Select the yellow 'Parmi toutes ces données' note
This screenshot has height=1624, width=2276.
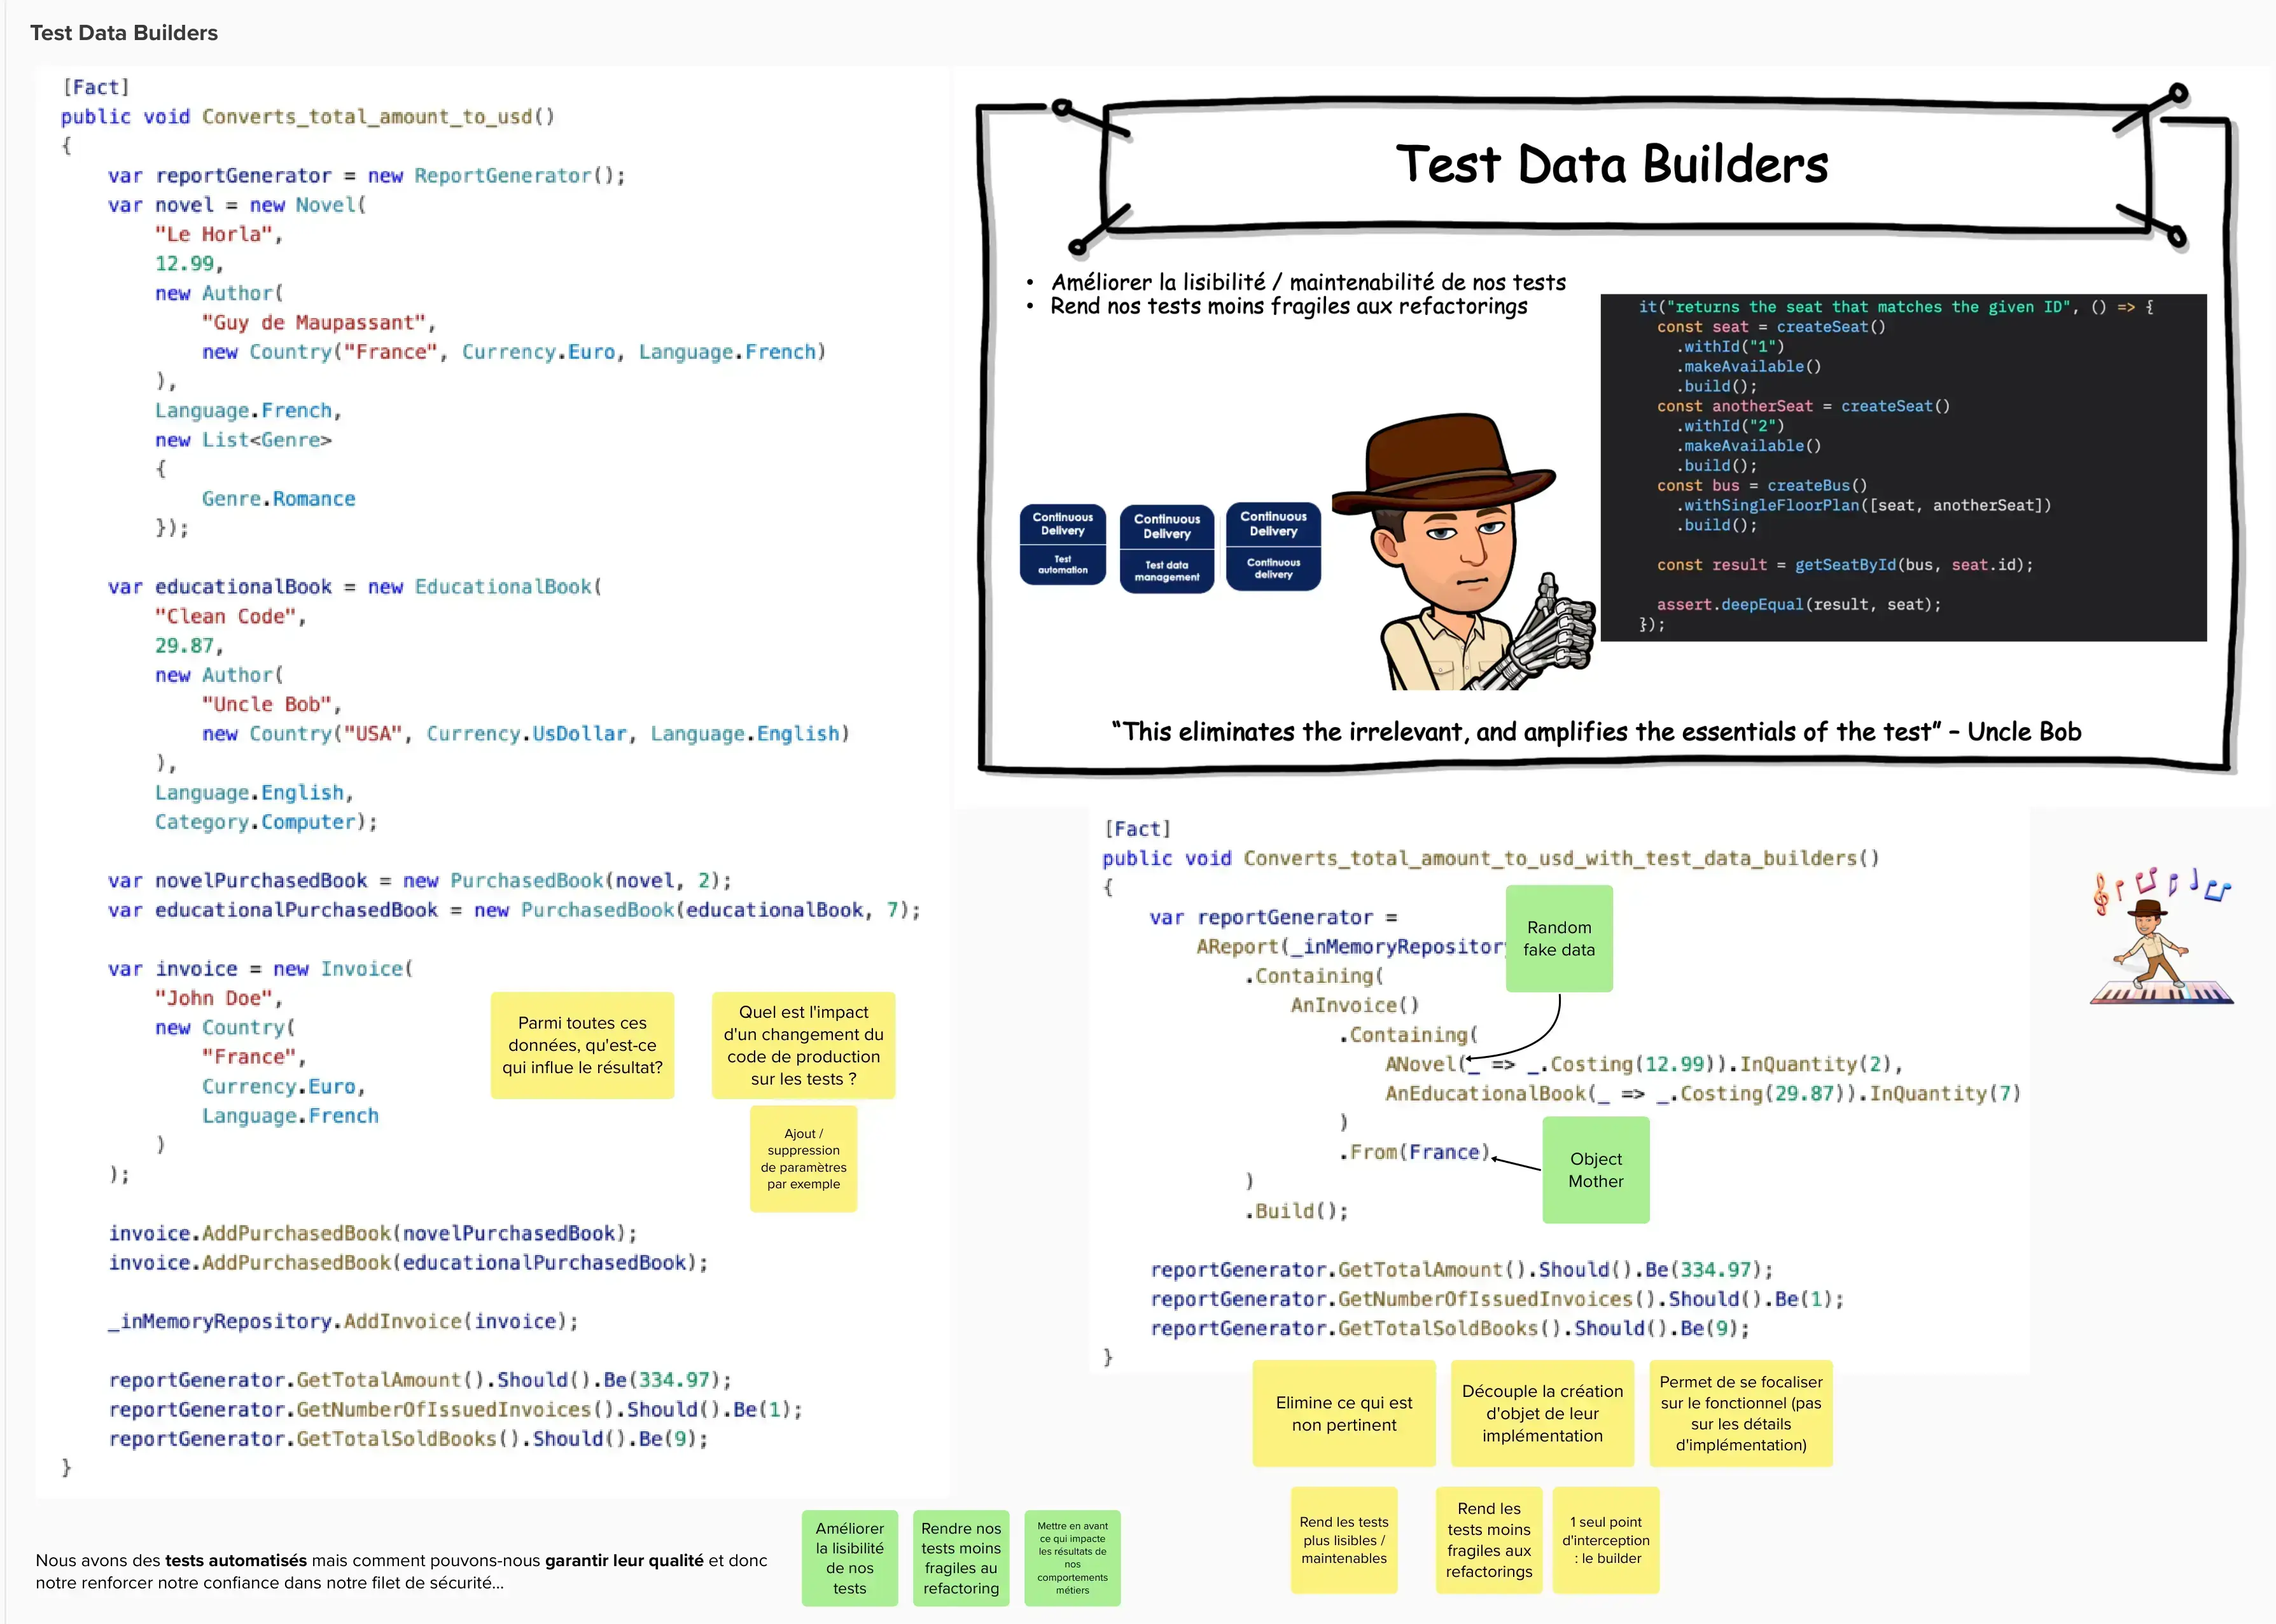coord(582,1045)
